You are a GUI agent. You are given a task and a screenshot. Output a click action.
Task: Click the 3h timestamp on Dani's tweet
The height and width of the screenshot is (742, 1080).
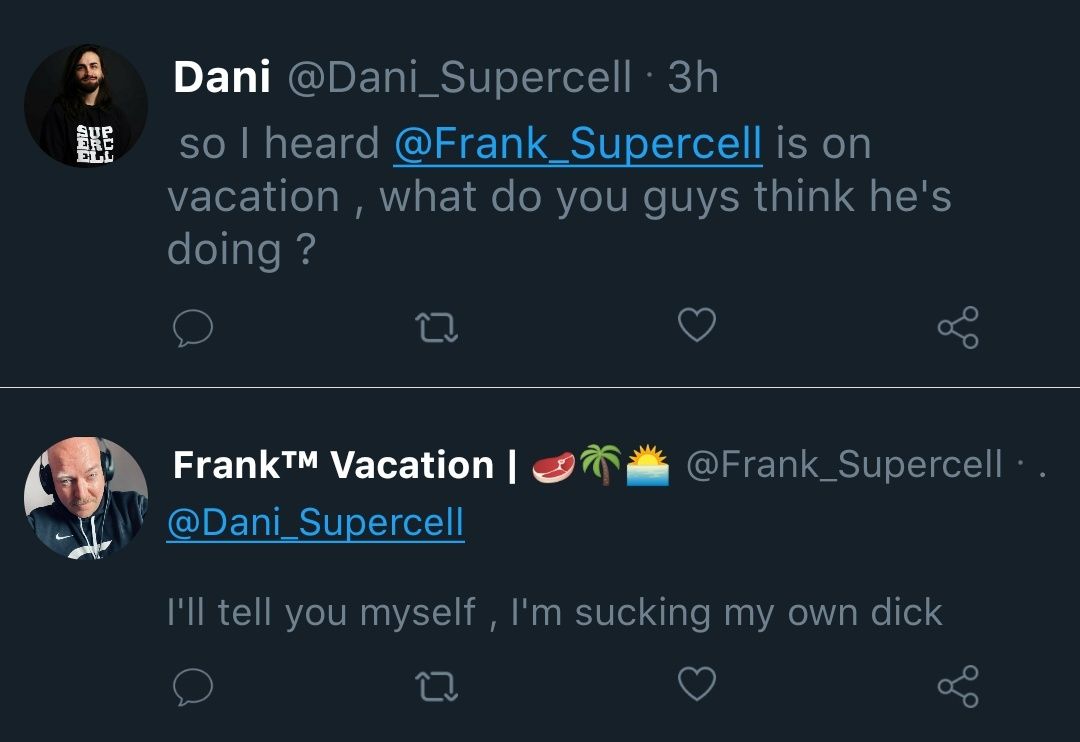pos(691,78)
